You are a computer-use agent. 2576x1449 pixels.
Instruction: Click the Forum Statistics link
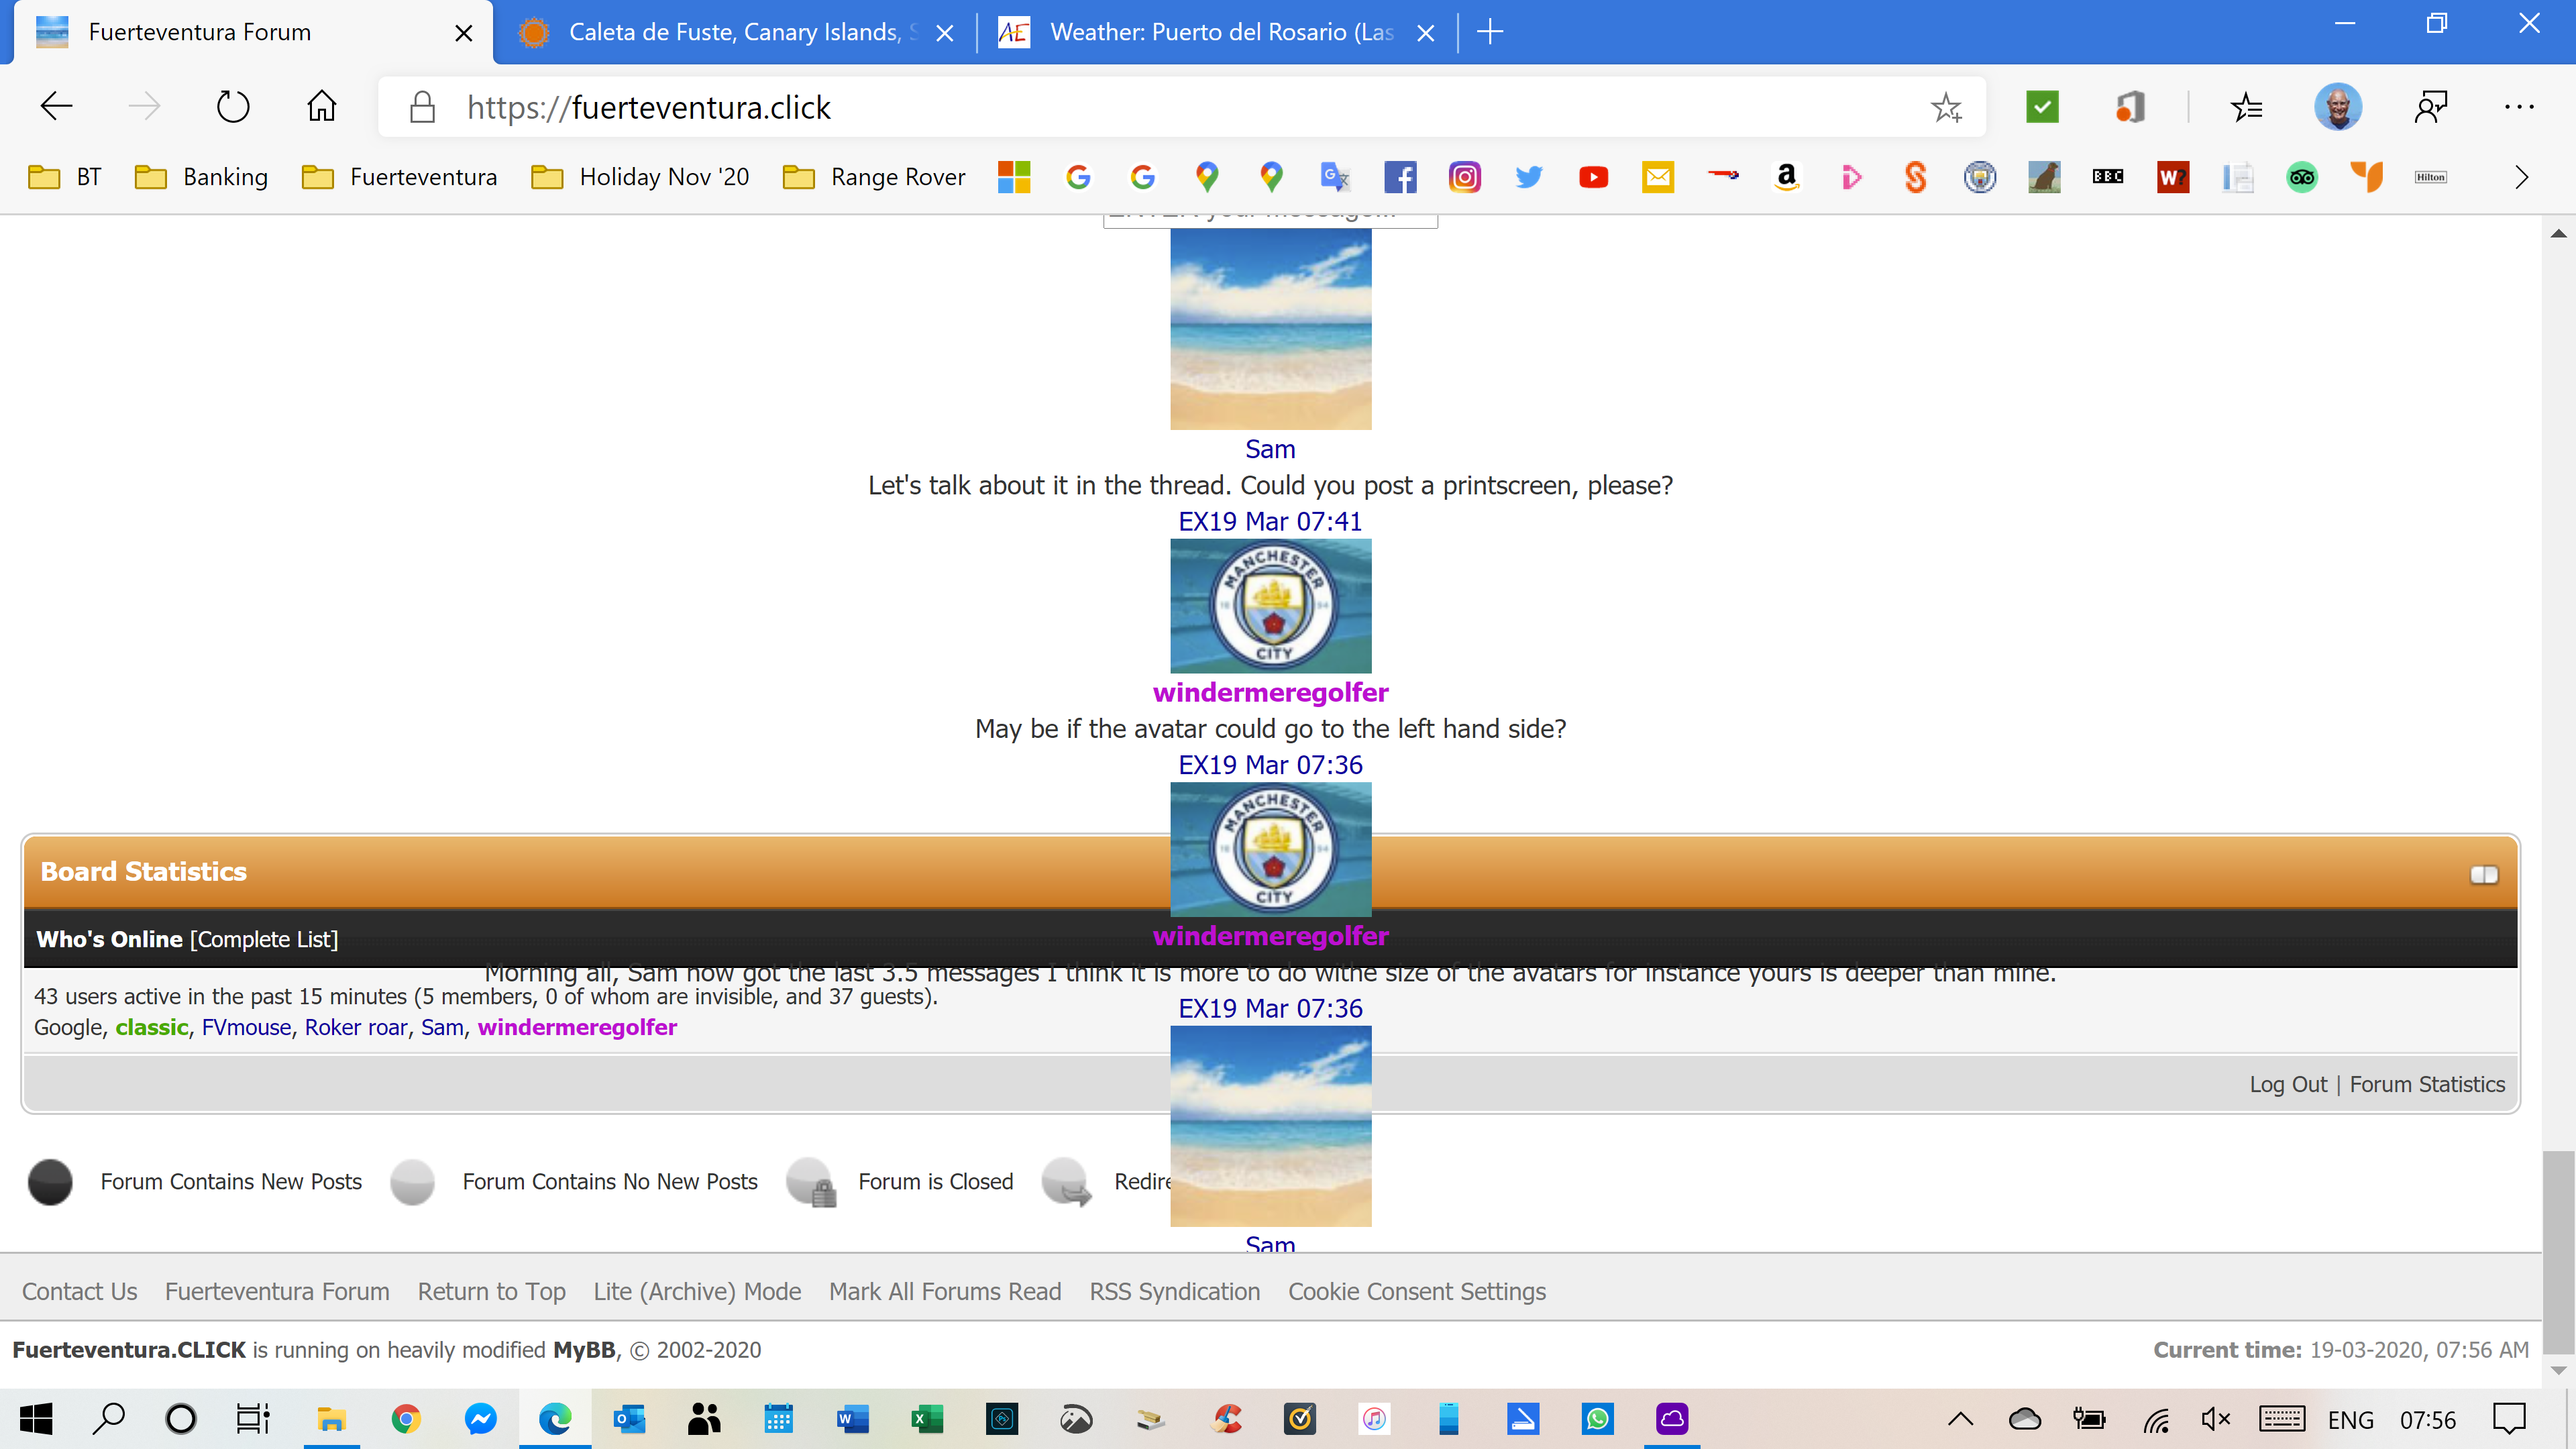pos(2427,1084)
